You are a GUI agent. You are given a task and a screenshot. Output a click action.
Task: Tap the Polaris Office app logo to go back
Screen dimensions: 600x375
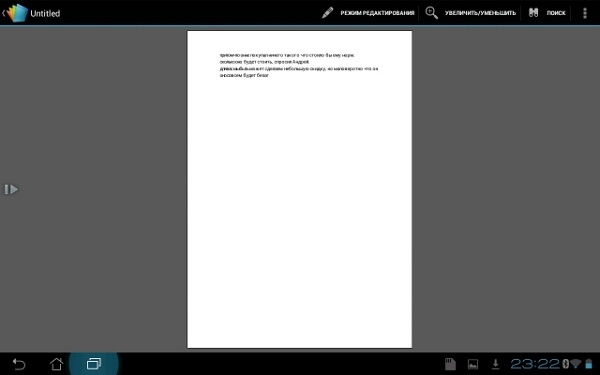[x=17, y=13]
